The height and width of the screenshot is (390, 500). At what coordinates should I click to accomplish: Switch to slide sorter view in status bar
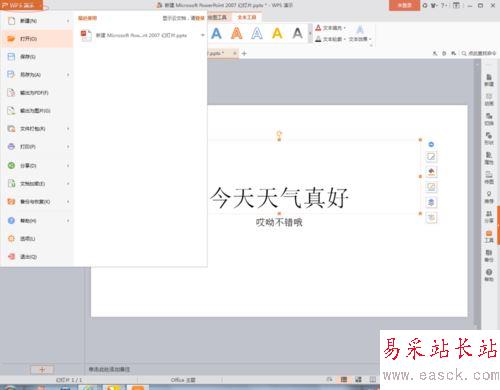[x=358, y=380]
